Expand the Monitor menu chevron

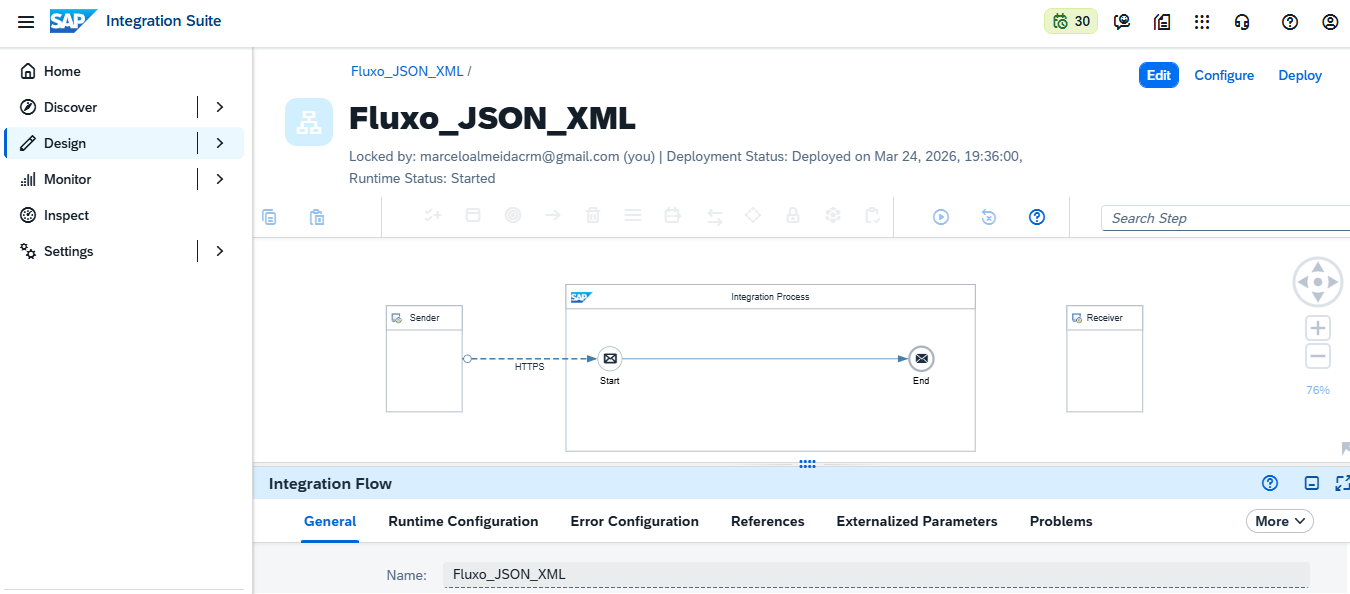tap(220, 179)
